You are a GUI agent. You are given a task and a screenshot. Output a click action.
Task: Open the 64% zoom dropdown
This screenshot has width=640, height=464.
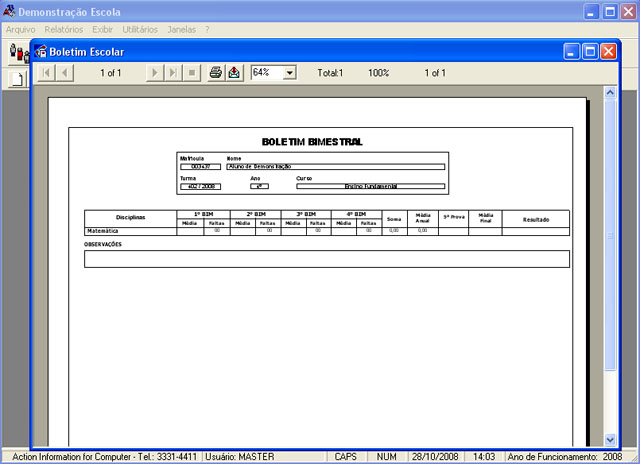point(290,73)
